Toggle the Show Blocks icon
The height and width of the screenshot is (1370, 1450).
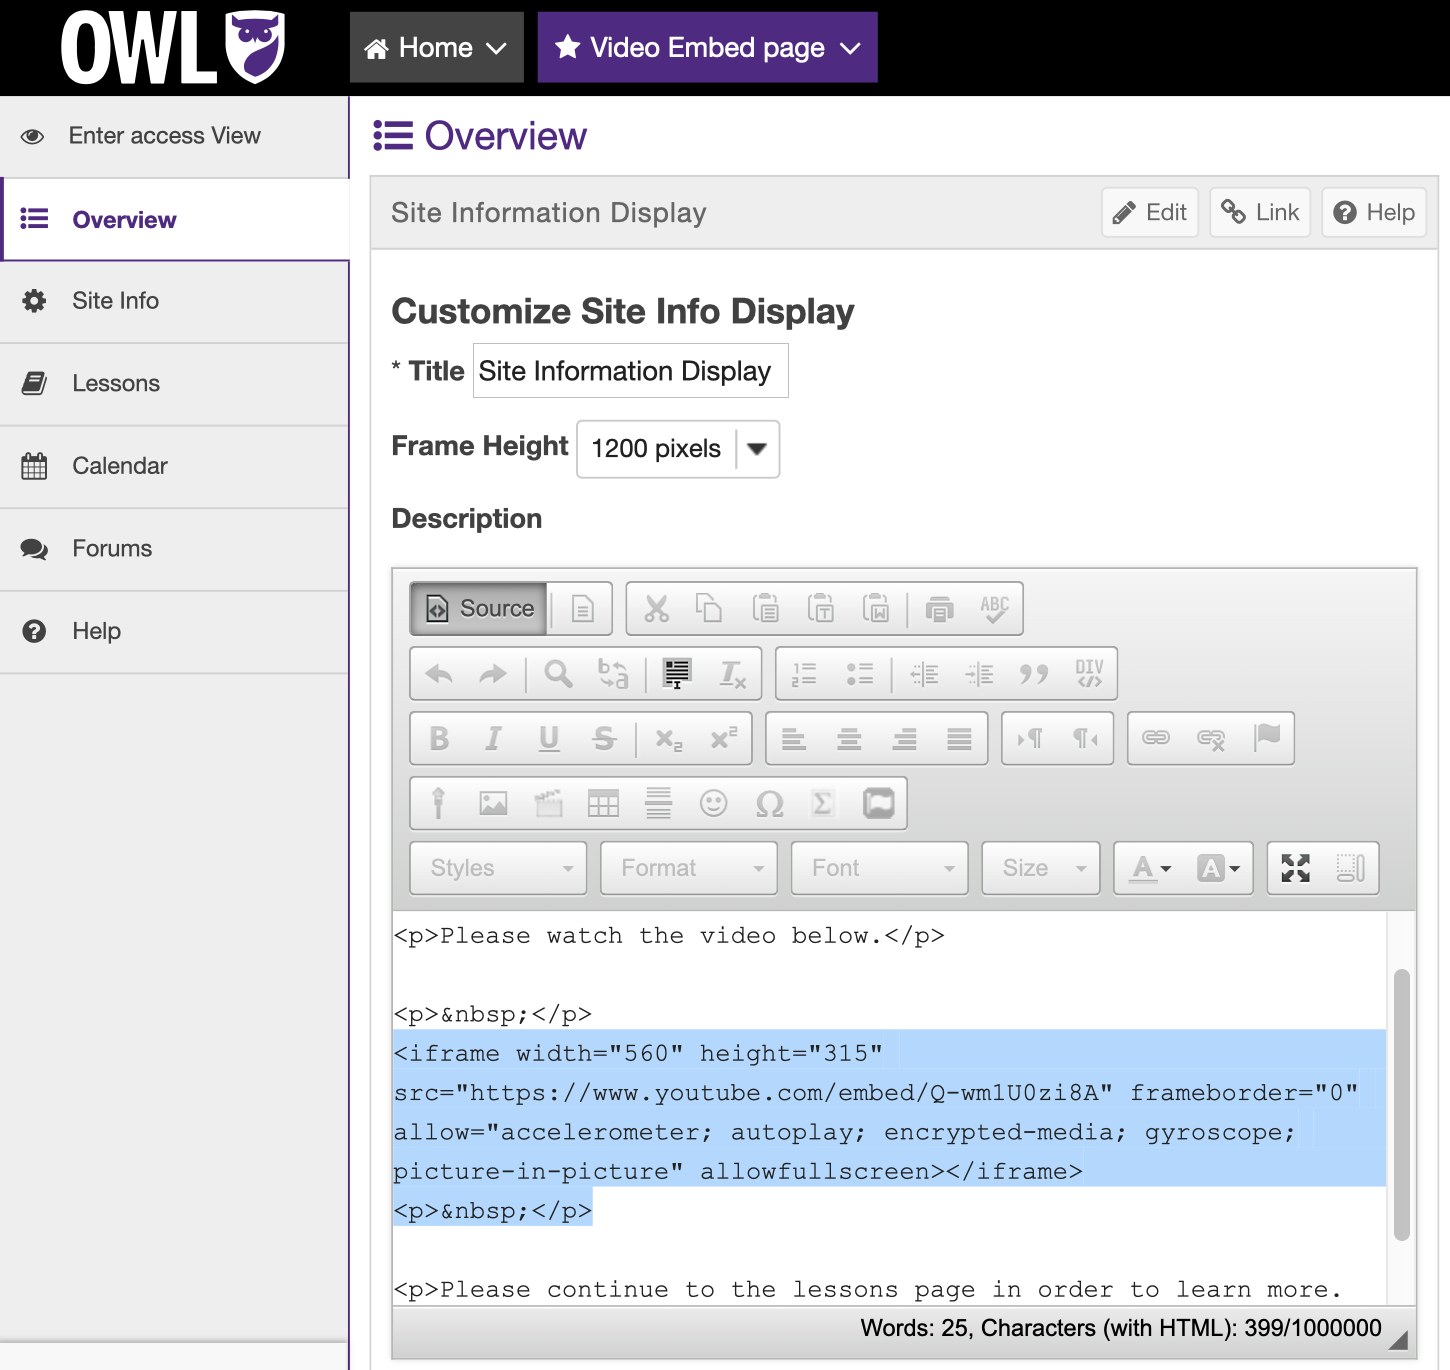click(x=1350, y=868)
